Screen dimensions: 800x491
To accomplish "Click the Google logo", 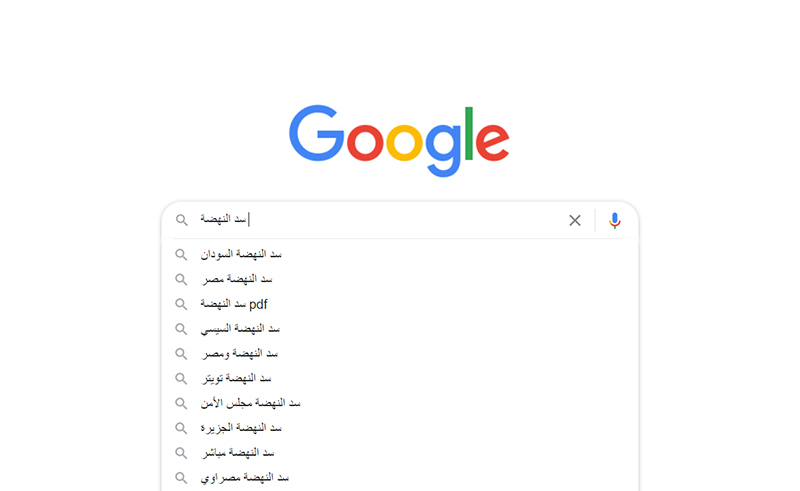I will click(x=399, y=141).
